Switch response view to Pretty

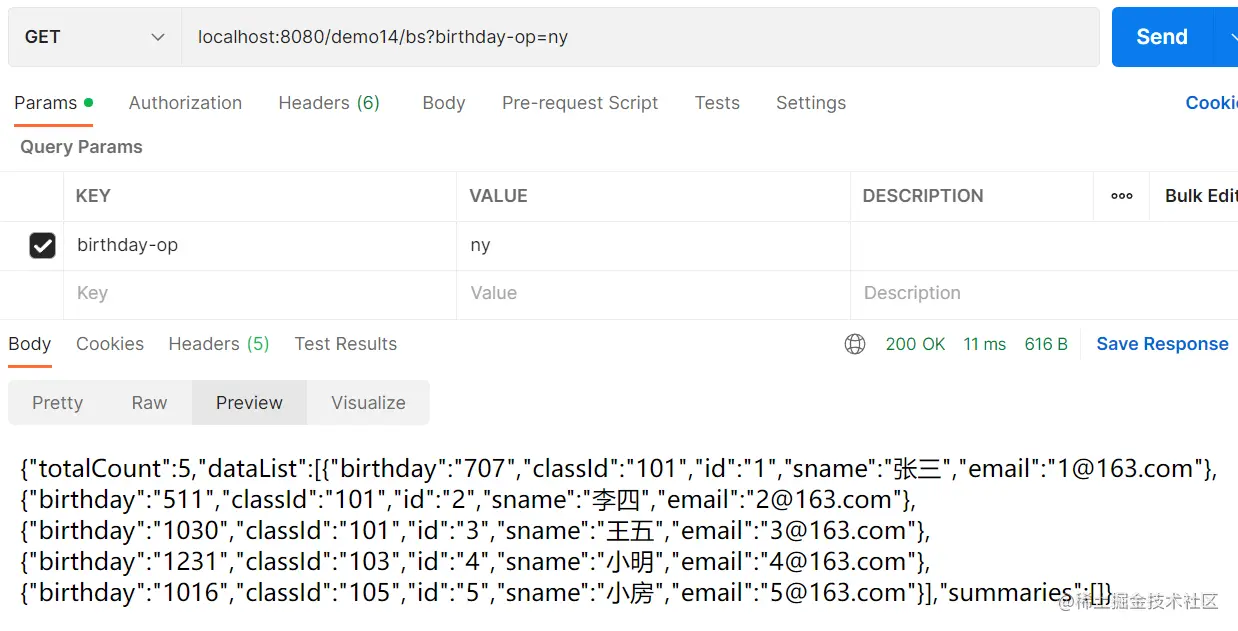pyautogui.click(x=57, y=403)
